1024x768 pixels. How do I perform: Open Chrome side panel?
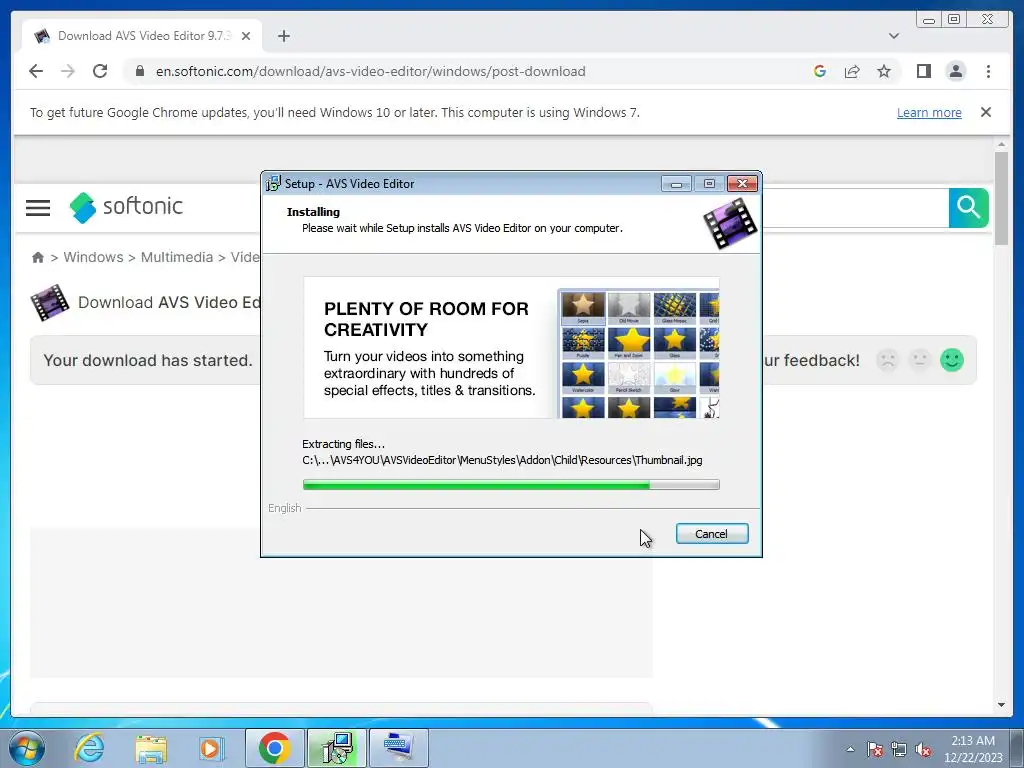pos(923,71)
